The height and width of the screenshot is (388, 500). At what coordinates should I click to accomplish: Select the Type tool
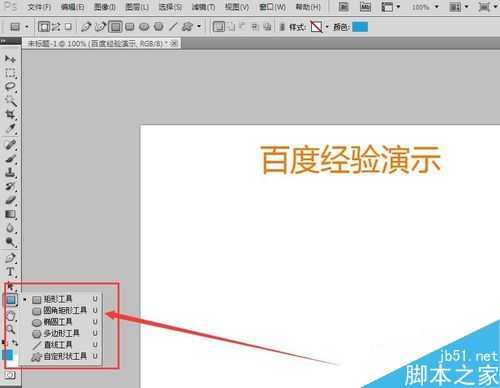click(10, 272)
